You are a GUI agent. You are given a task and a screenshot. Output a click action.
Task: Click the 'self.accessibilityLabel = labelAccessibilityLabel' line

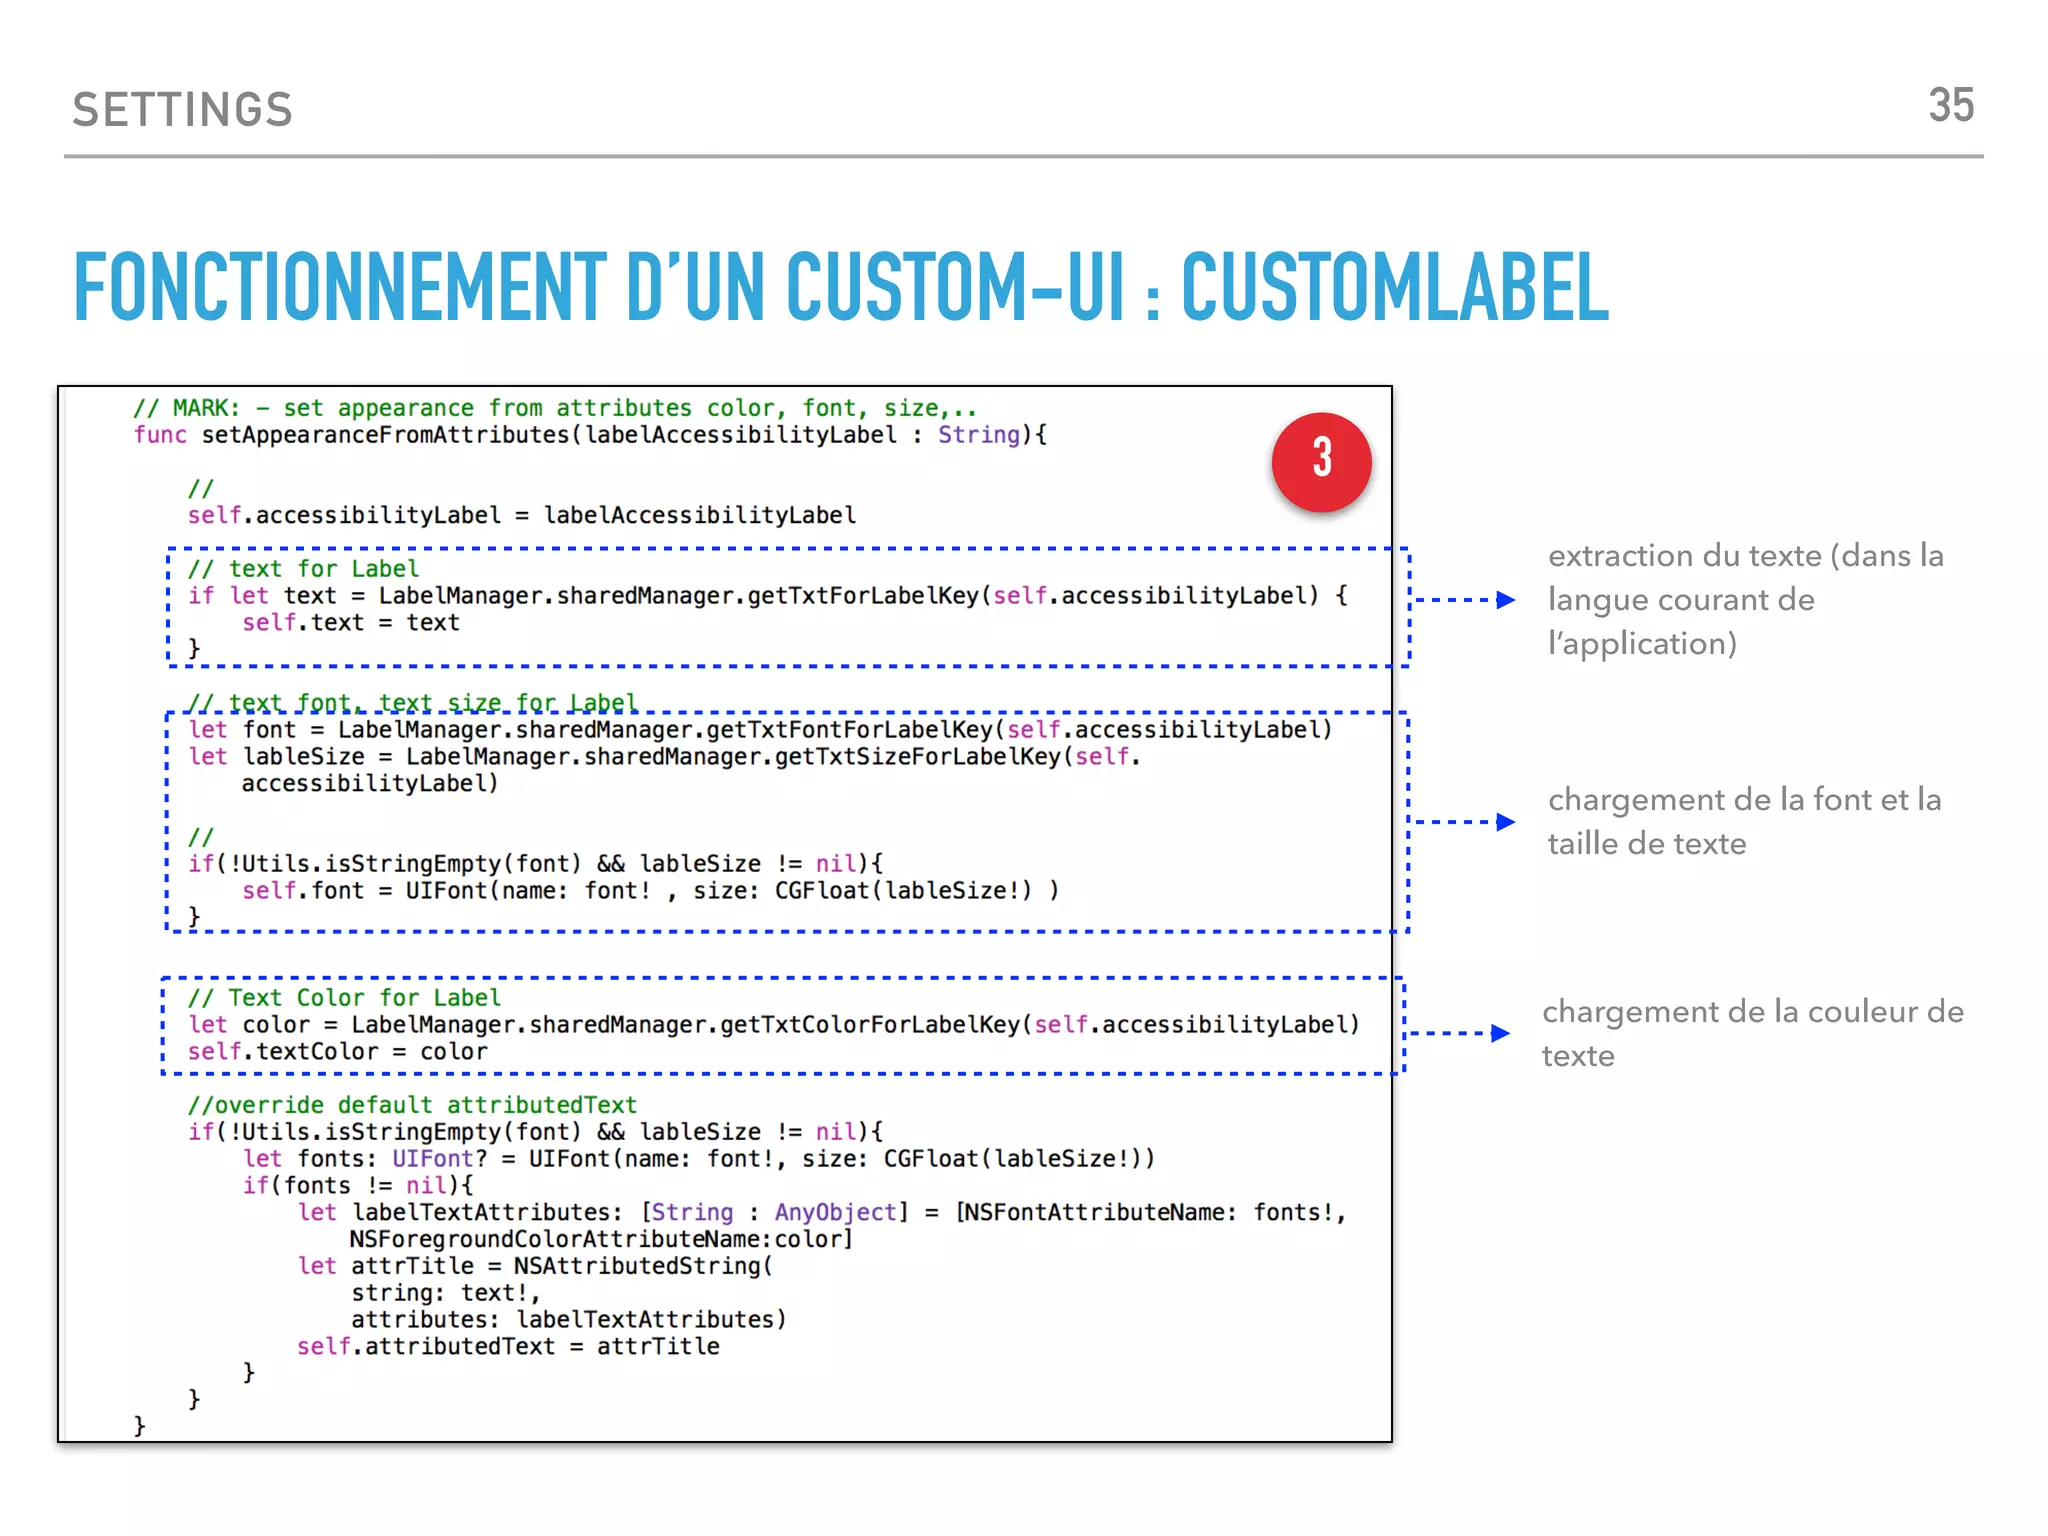click(522, 515)
